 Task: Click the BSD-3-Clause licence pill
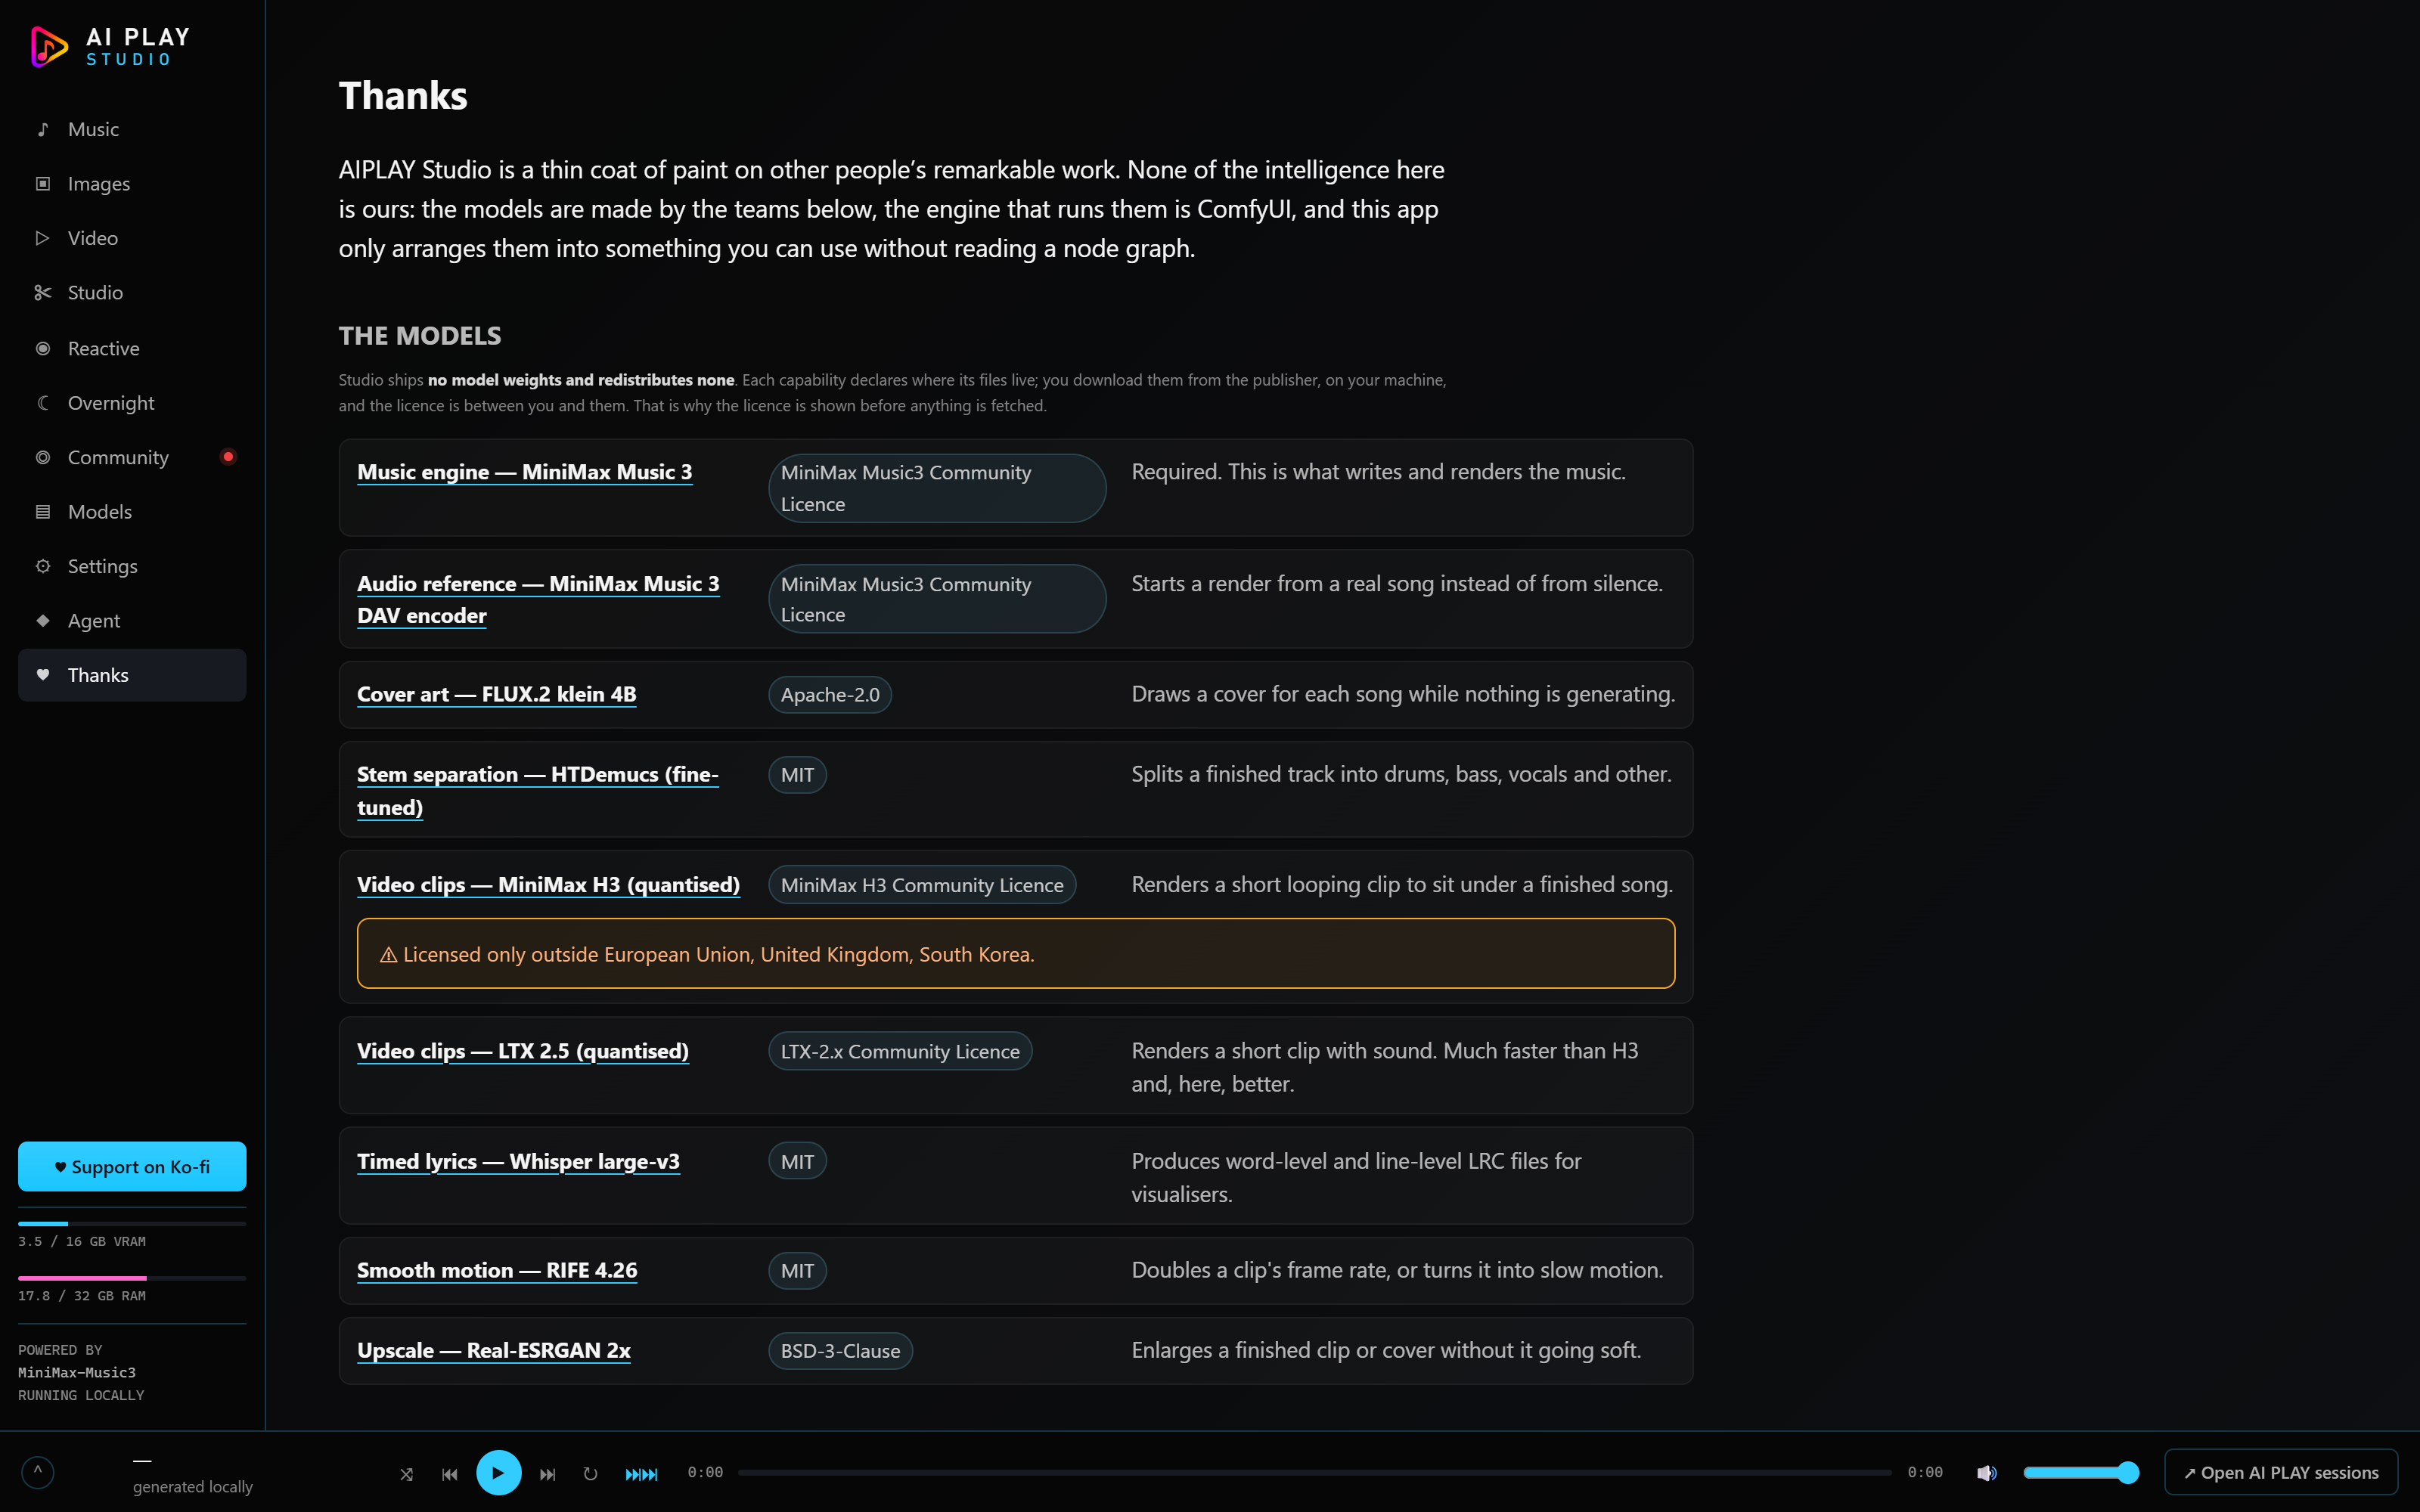pos(840,1350)
